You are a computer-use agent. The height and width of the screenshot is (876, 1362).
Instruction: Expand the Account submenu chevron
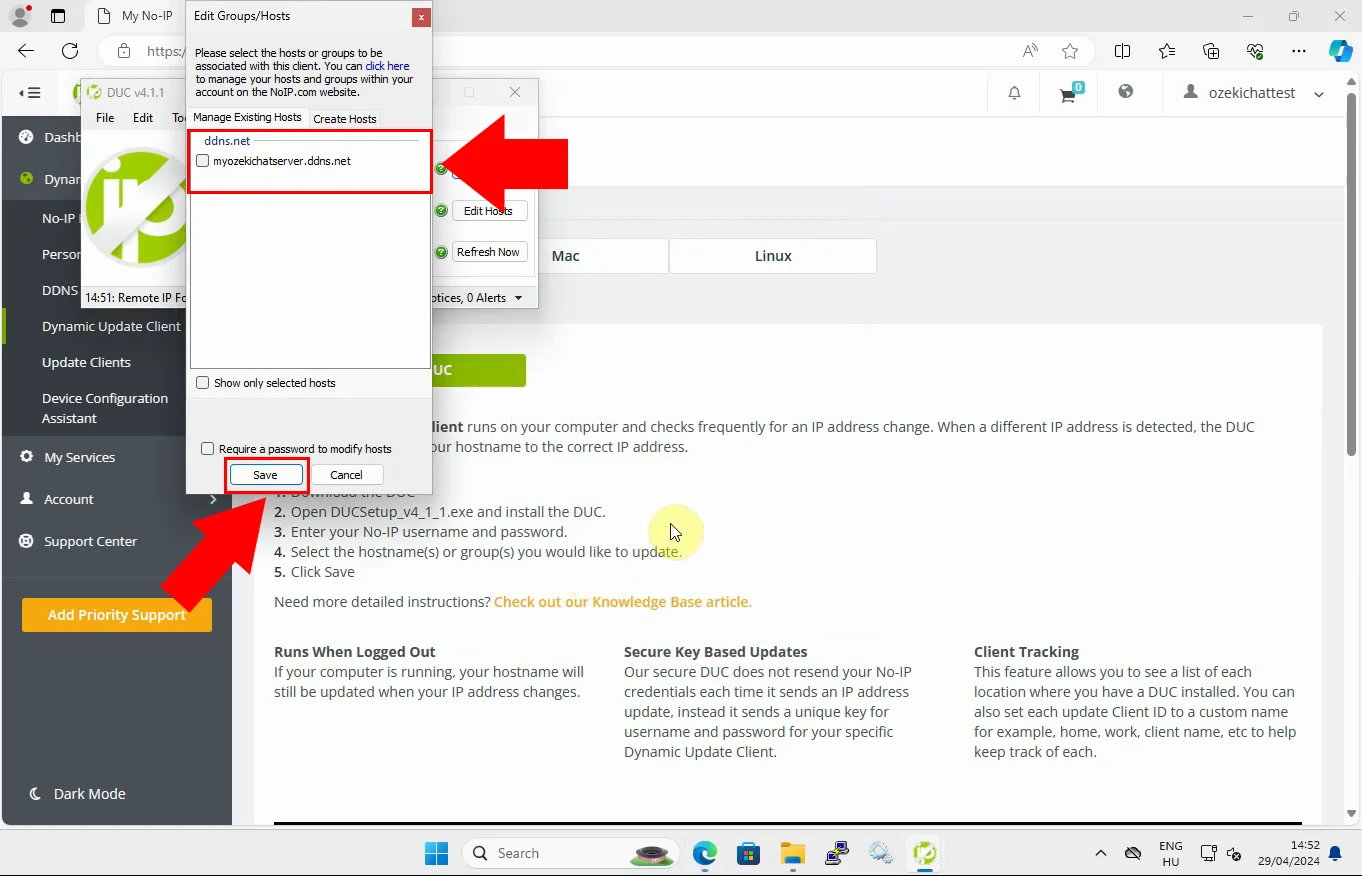click(x=213, y=499)
